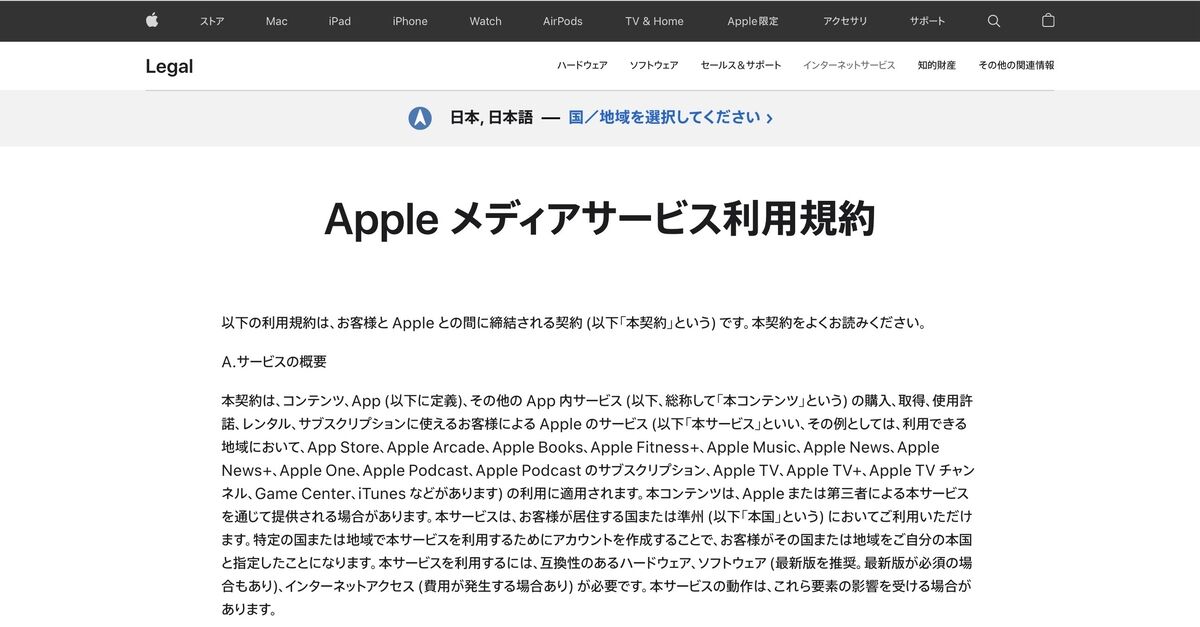The width and height of the screenshot is (1200, 627).
Task: Click the paragraph beginning 以下の利用規約は
Action: point(575,323)
